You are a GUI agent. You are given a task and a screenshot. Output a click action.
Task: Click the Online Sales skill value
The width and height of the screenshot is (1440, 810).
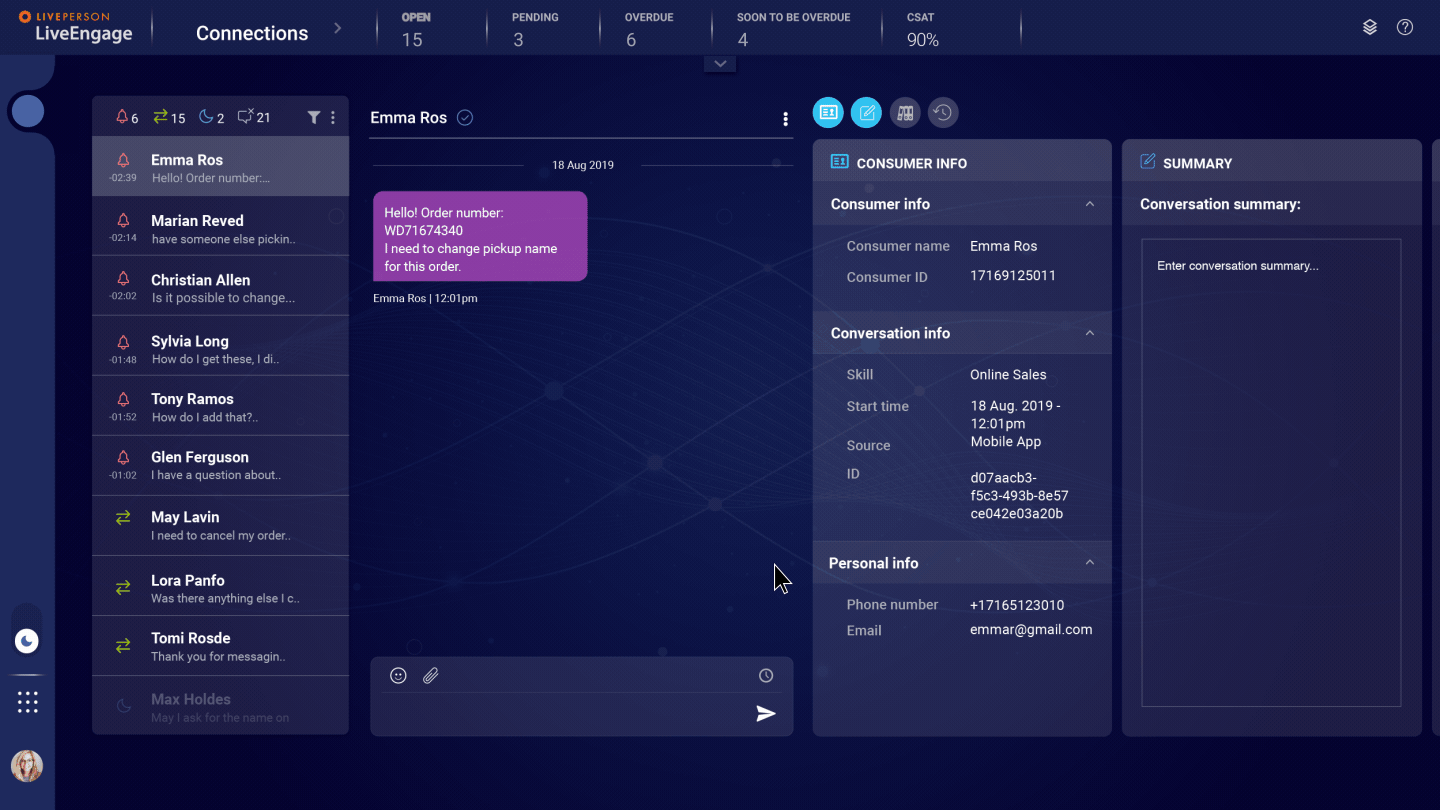(1008, 375)
